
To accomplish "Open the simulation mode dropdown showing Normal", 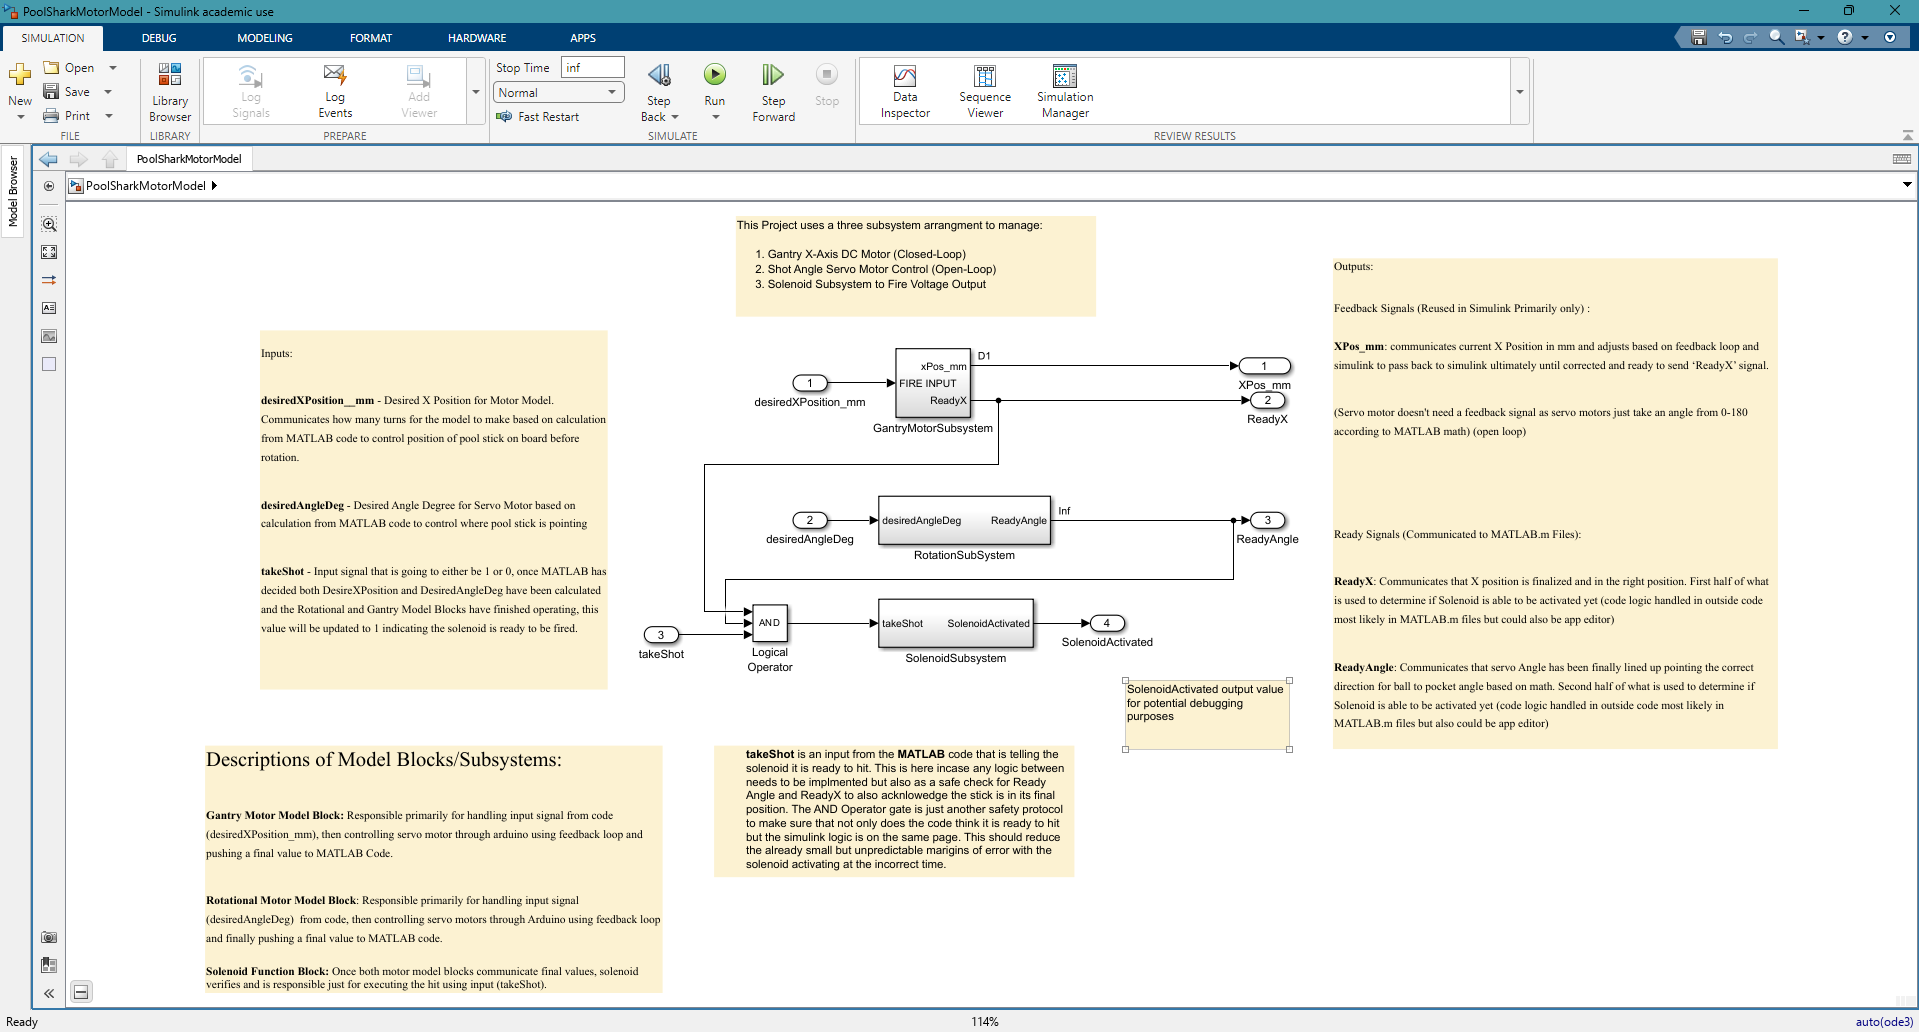I will click(610, 92).
